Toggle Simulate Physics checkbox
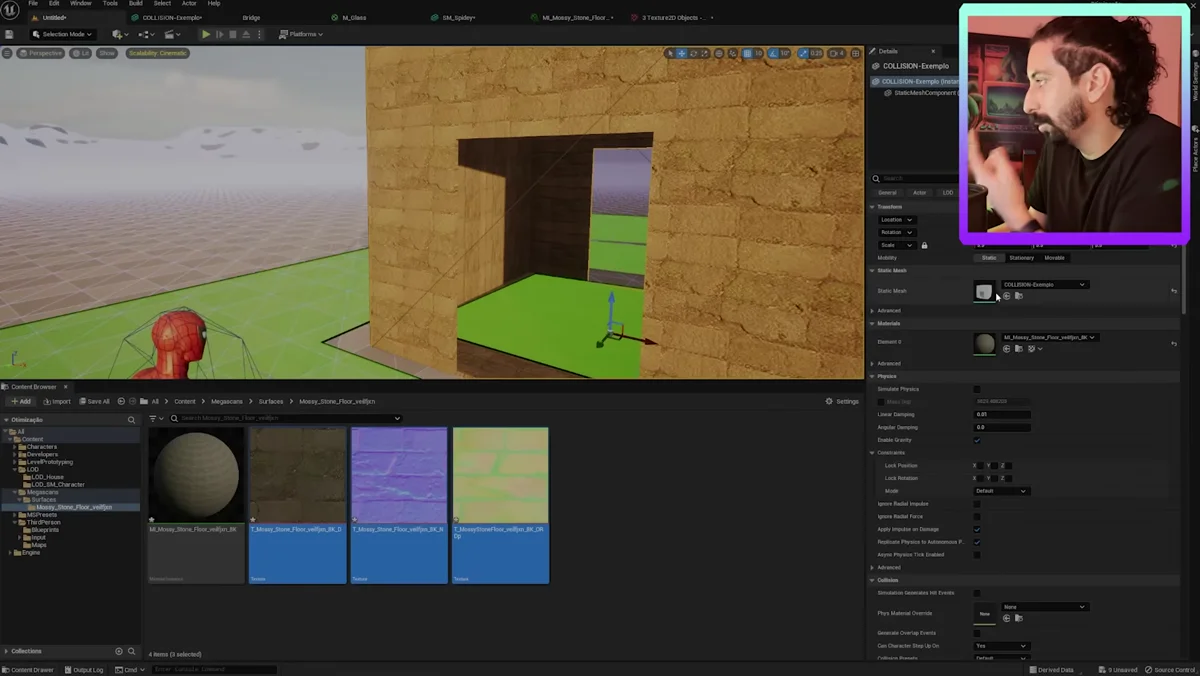The image size is (1200, 676). click(977, 389)
